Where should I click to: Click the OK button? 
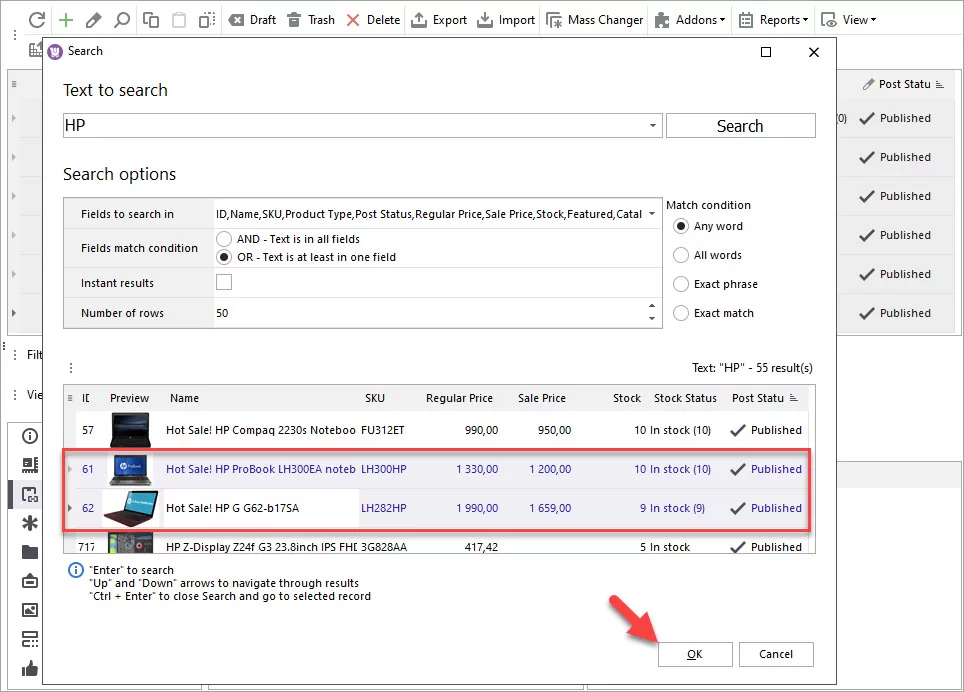coord(695,654)
